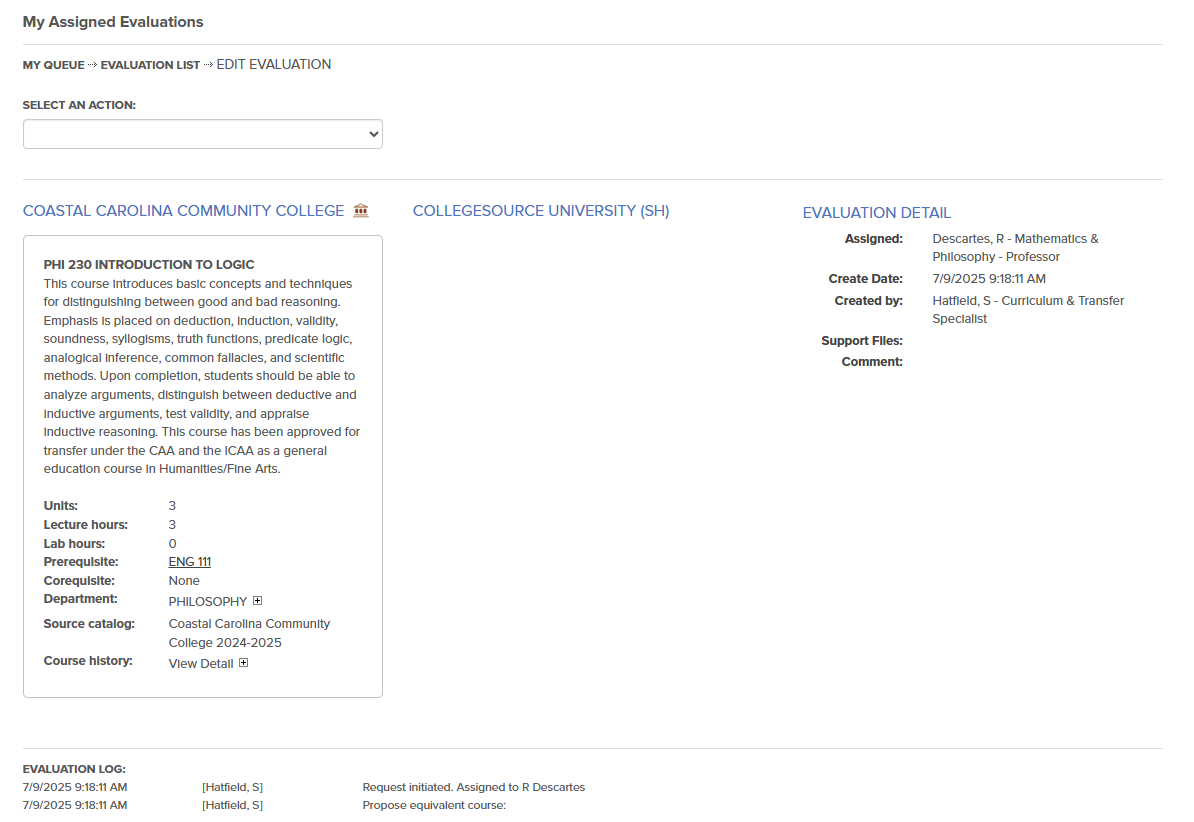
Task: Click the Corequisite value None
Action: click(x=184, y=581)
